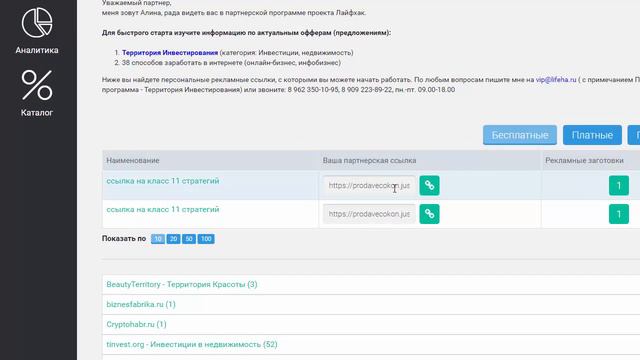The width and height of the screenshot is (640, 360).
Task: Show 20 items per page
Action: tap(173, 239)
